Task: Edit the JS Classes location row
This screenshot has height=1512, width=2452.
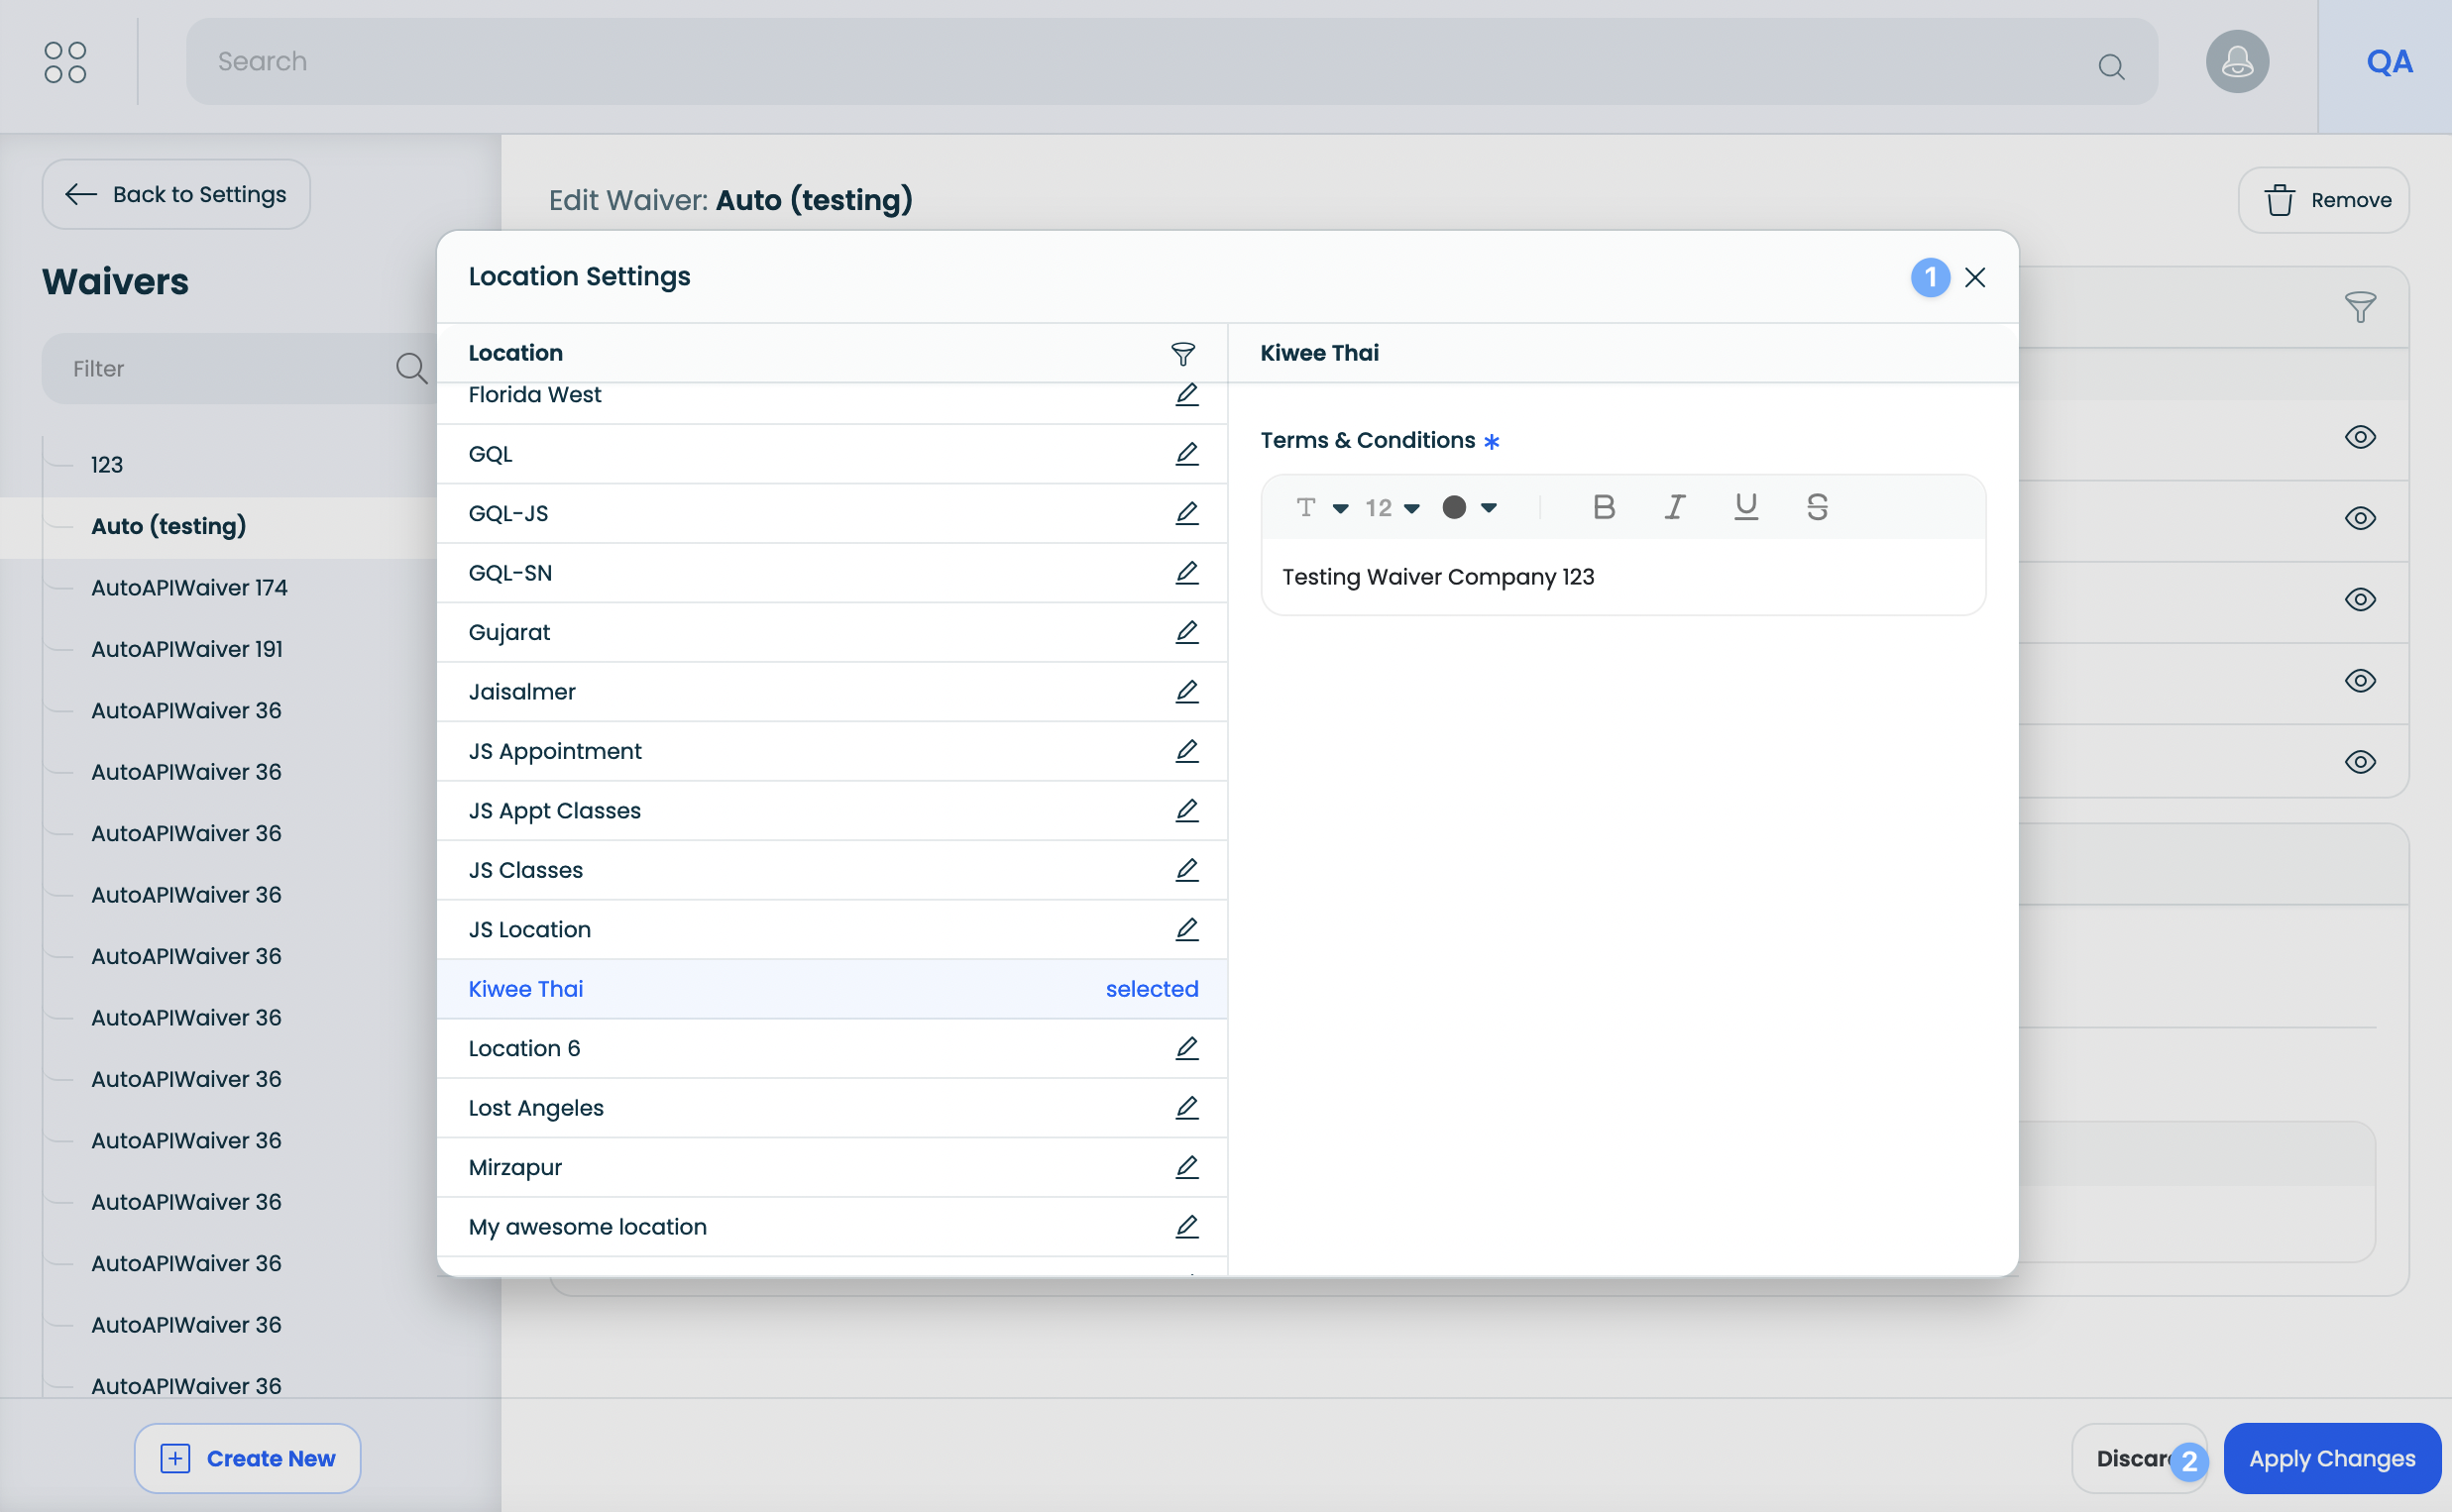Action: tap(1186, 870)
